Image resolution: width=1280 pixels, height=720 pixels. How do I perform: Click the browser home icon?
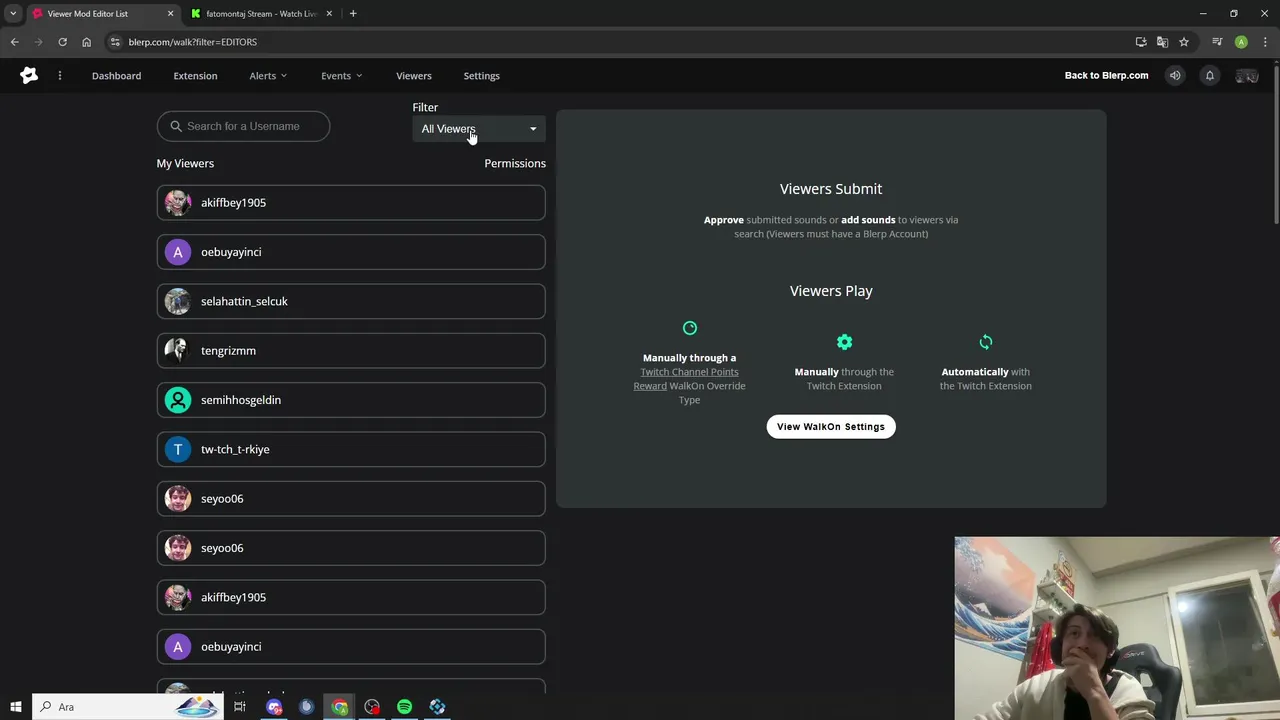pos(86,42)
